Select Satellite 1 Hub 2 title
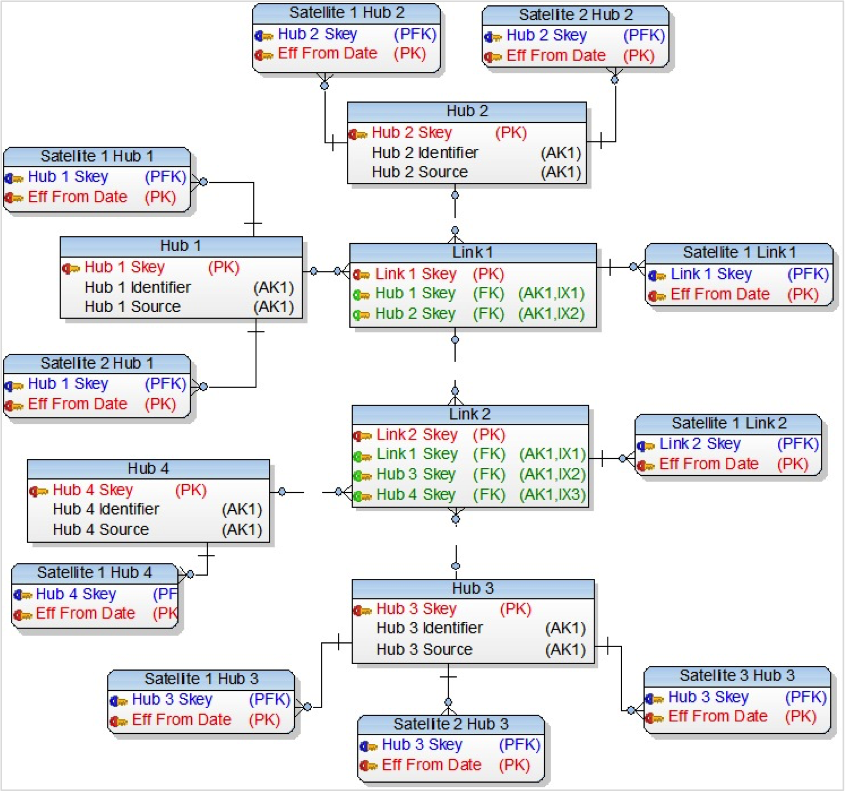845x791 pixels. click(x=347, y=13)
